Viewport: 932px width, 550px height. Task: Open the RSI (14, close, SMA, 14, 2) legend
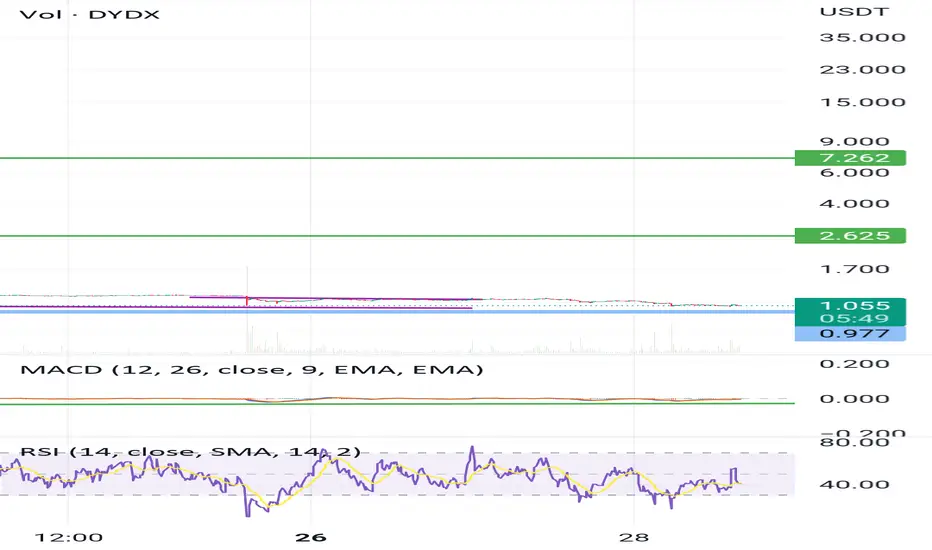click(x=190, y=452)
